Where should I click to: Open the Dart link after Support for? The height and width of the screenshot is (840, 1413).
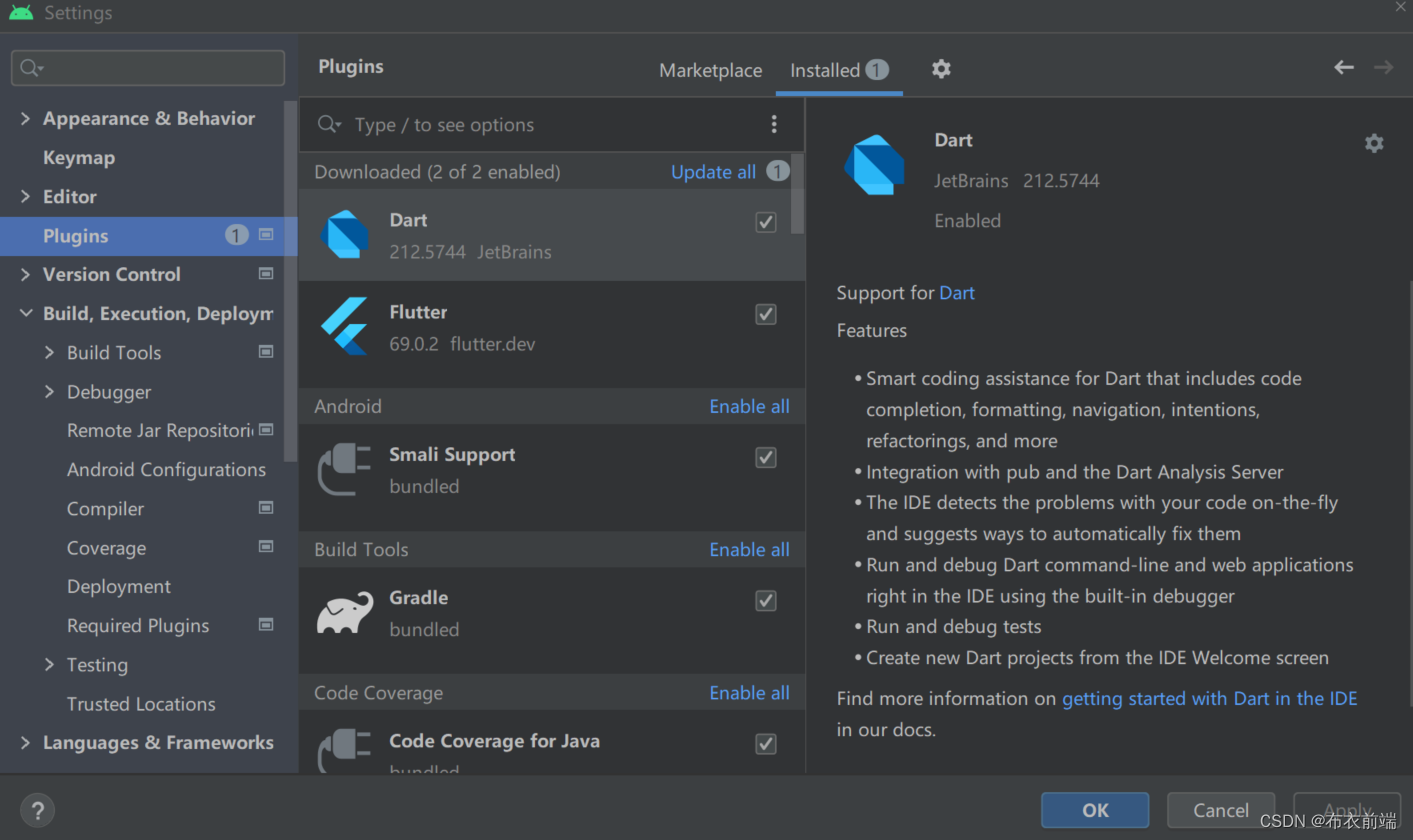click(956, 293)
